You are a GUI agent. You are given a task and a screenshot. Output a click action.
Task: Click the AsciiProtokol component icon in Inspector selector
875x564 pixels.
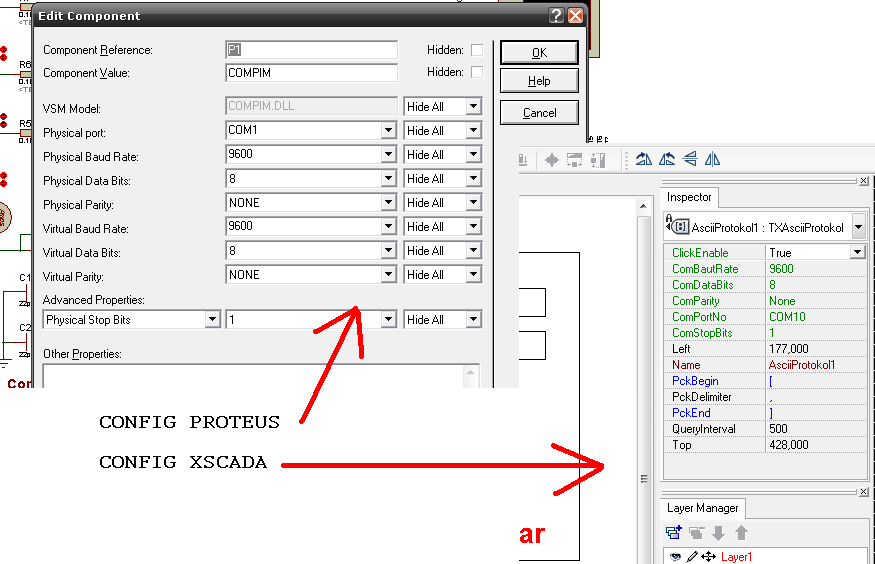click(677, 226)
